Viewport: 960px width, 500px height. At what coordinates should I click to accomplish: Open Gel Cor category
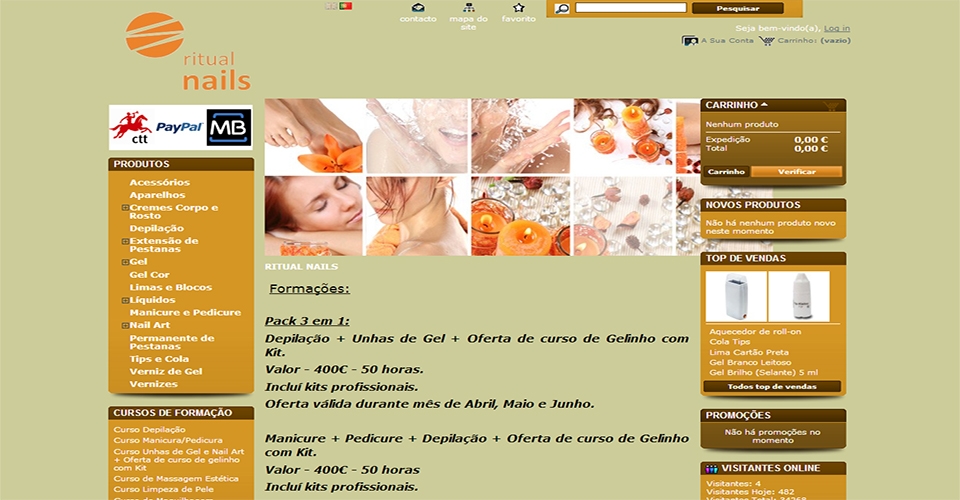[149, 275]
